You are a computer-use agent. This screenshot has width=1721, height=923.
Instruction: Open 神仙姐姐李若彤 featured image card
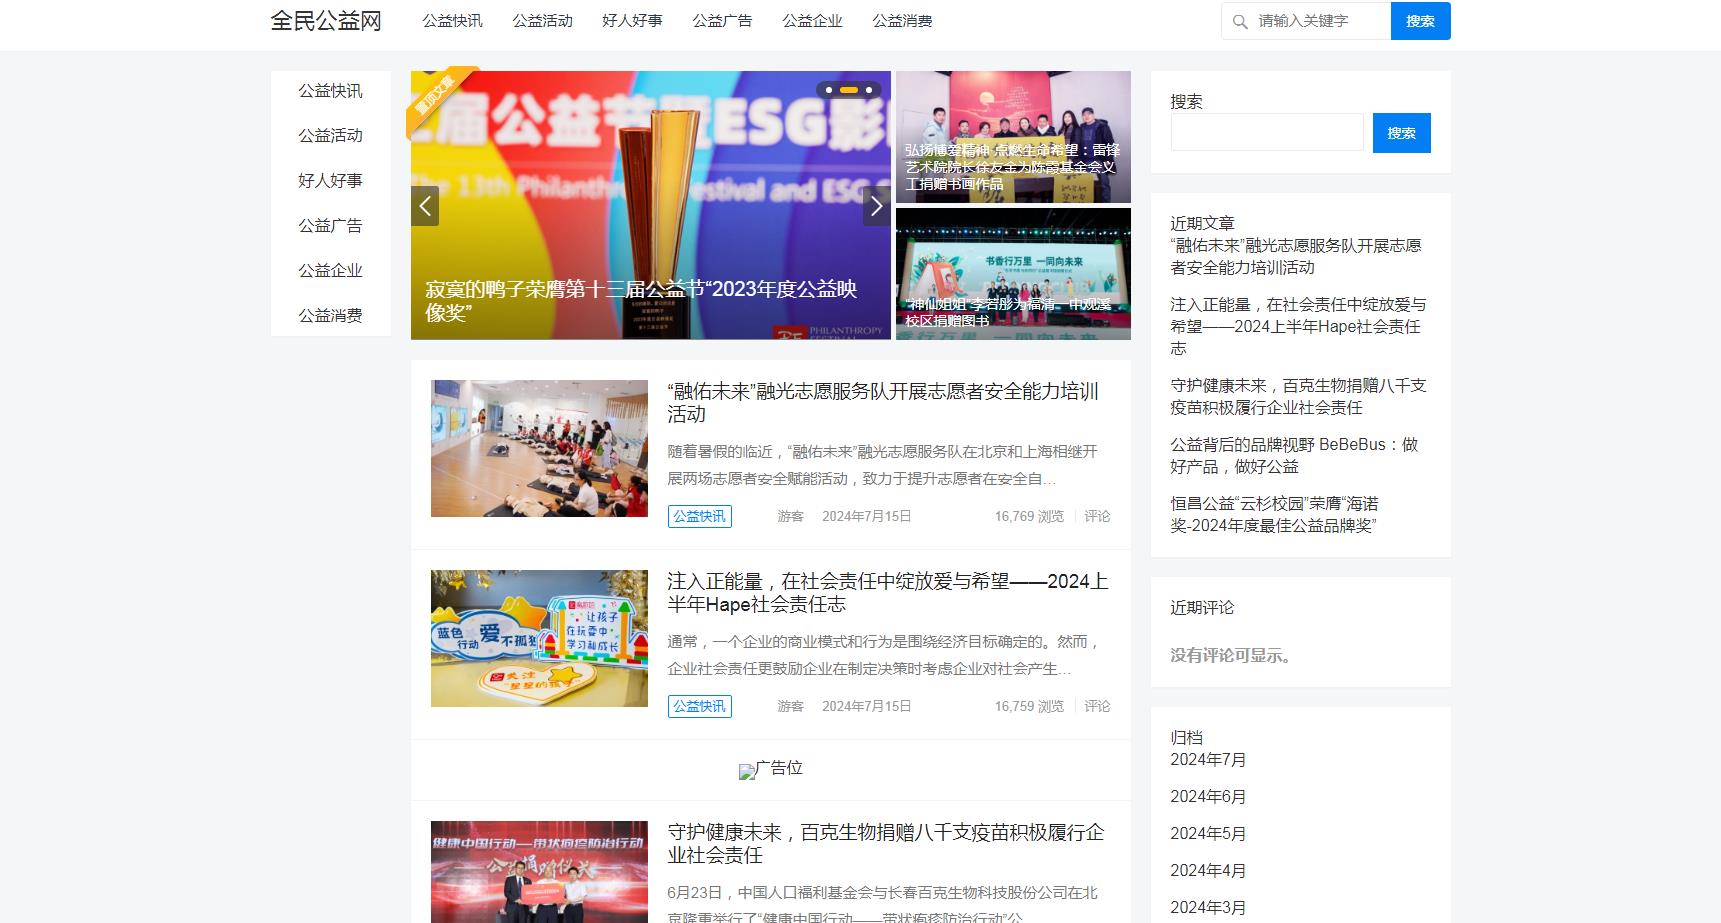click(x=1013, y=274)
